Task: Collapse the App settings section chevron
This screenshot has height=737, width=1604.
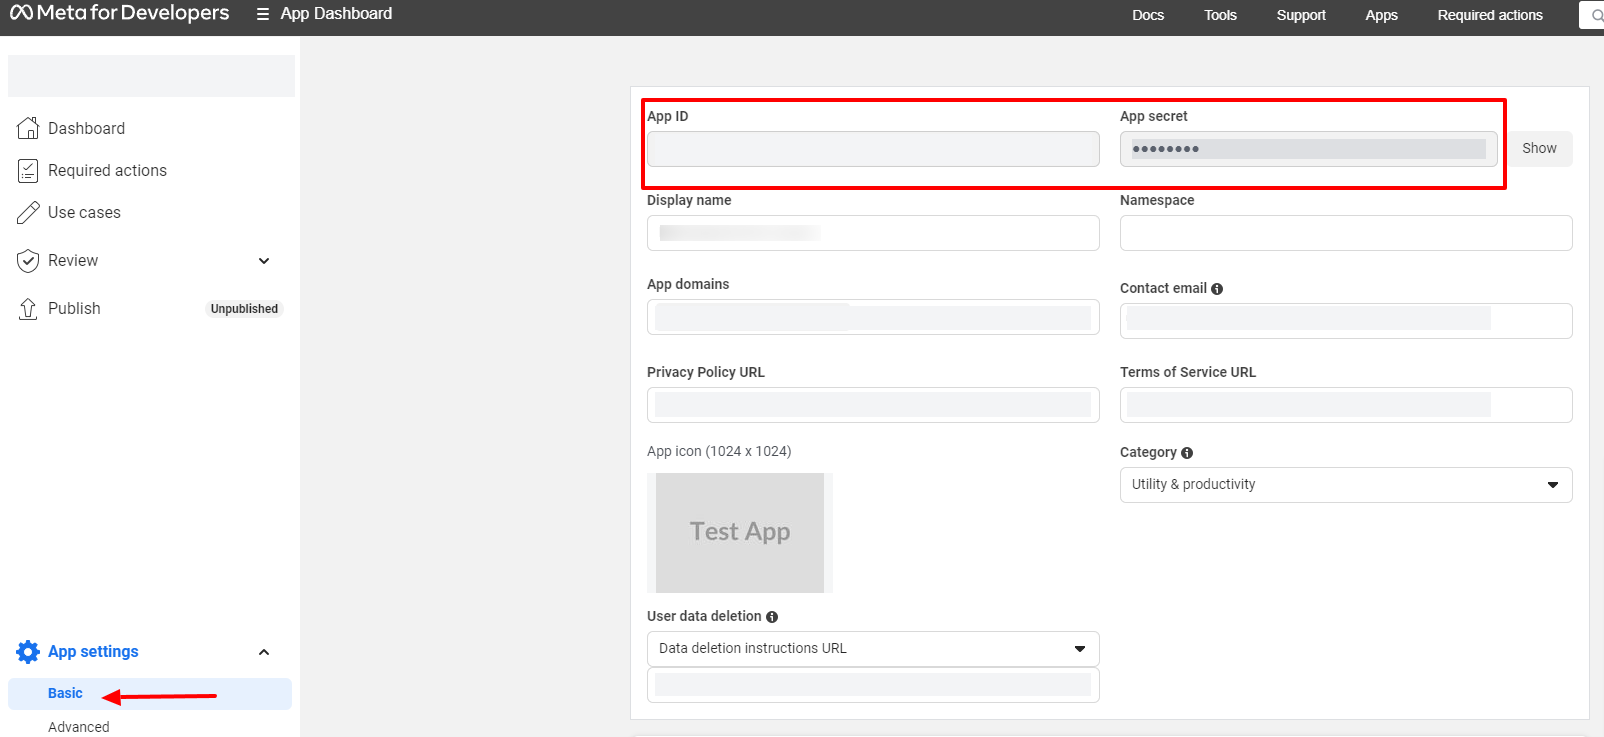Action: [x=264, y=652]
